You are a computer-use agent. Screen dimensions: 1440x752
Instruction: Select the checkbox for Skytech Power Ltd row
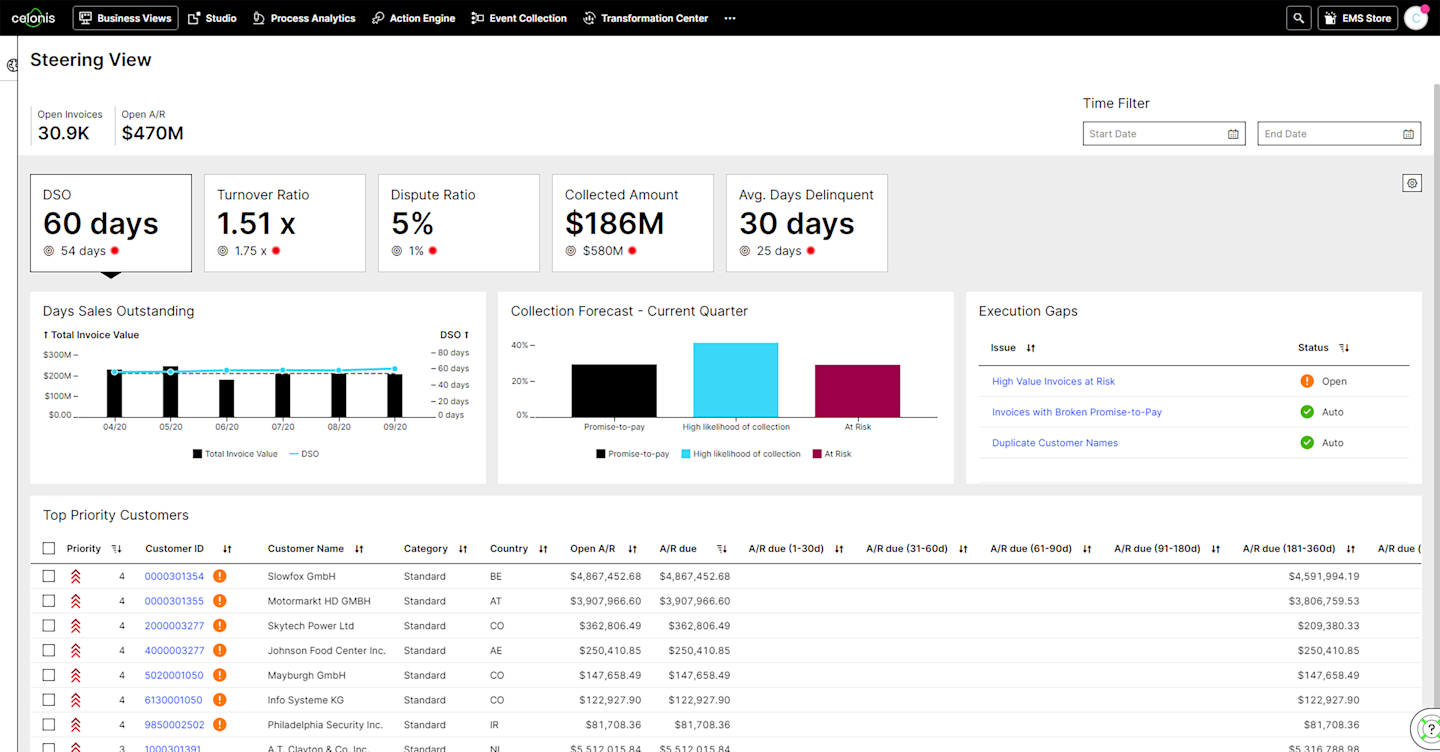[48, 625]
